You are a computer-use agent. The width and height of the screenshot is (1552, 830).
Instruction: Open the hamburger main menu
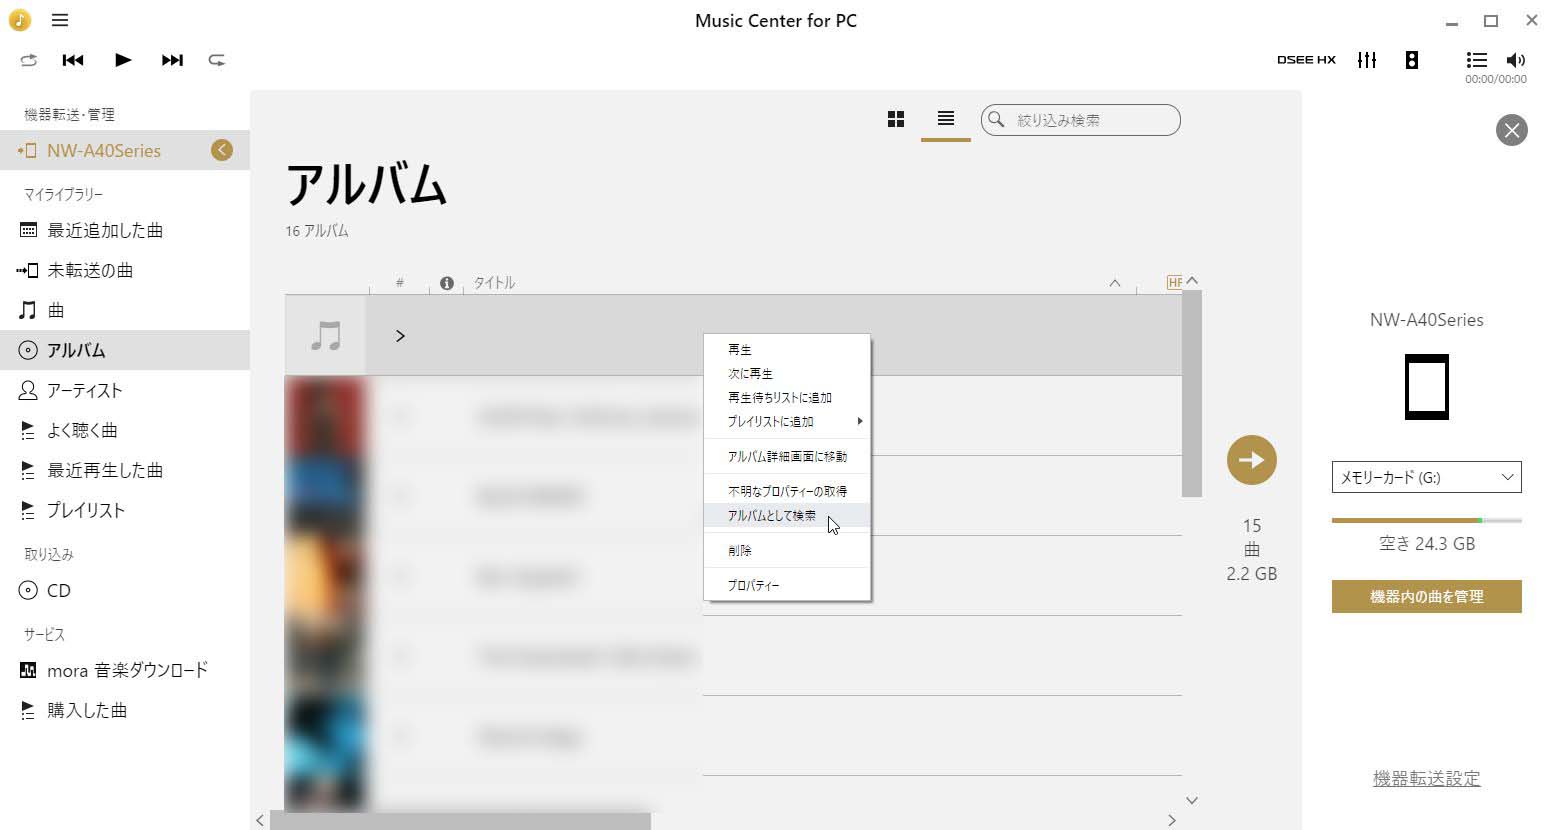click(x=60, y=20)
